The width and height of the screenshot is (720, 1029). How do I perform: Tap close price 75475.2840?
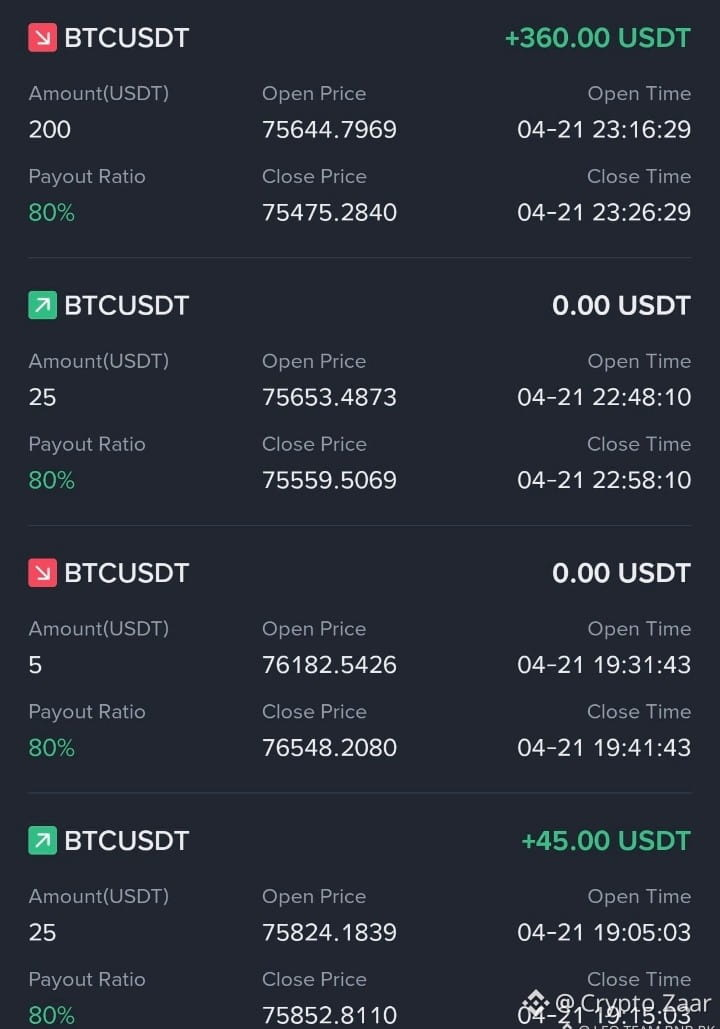[329, 212]
